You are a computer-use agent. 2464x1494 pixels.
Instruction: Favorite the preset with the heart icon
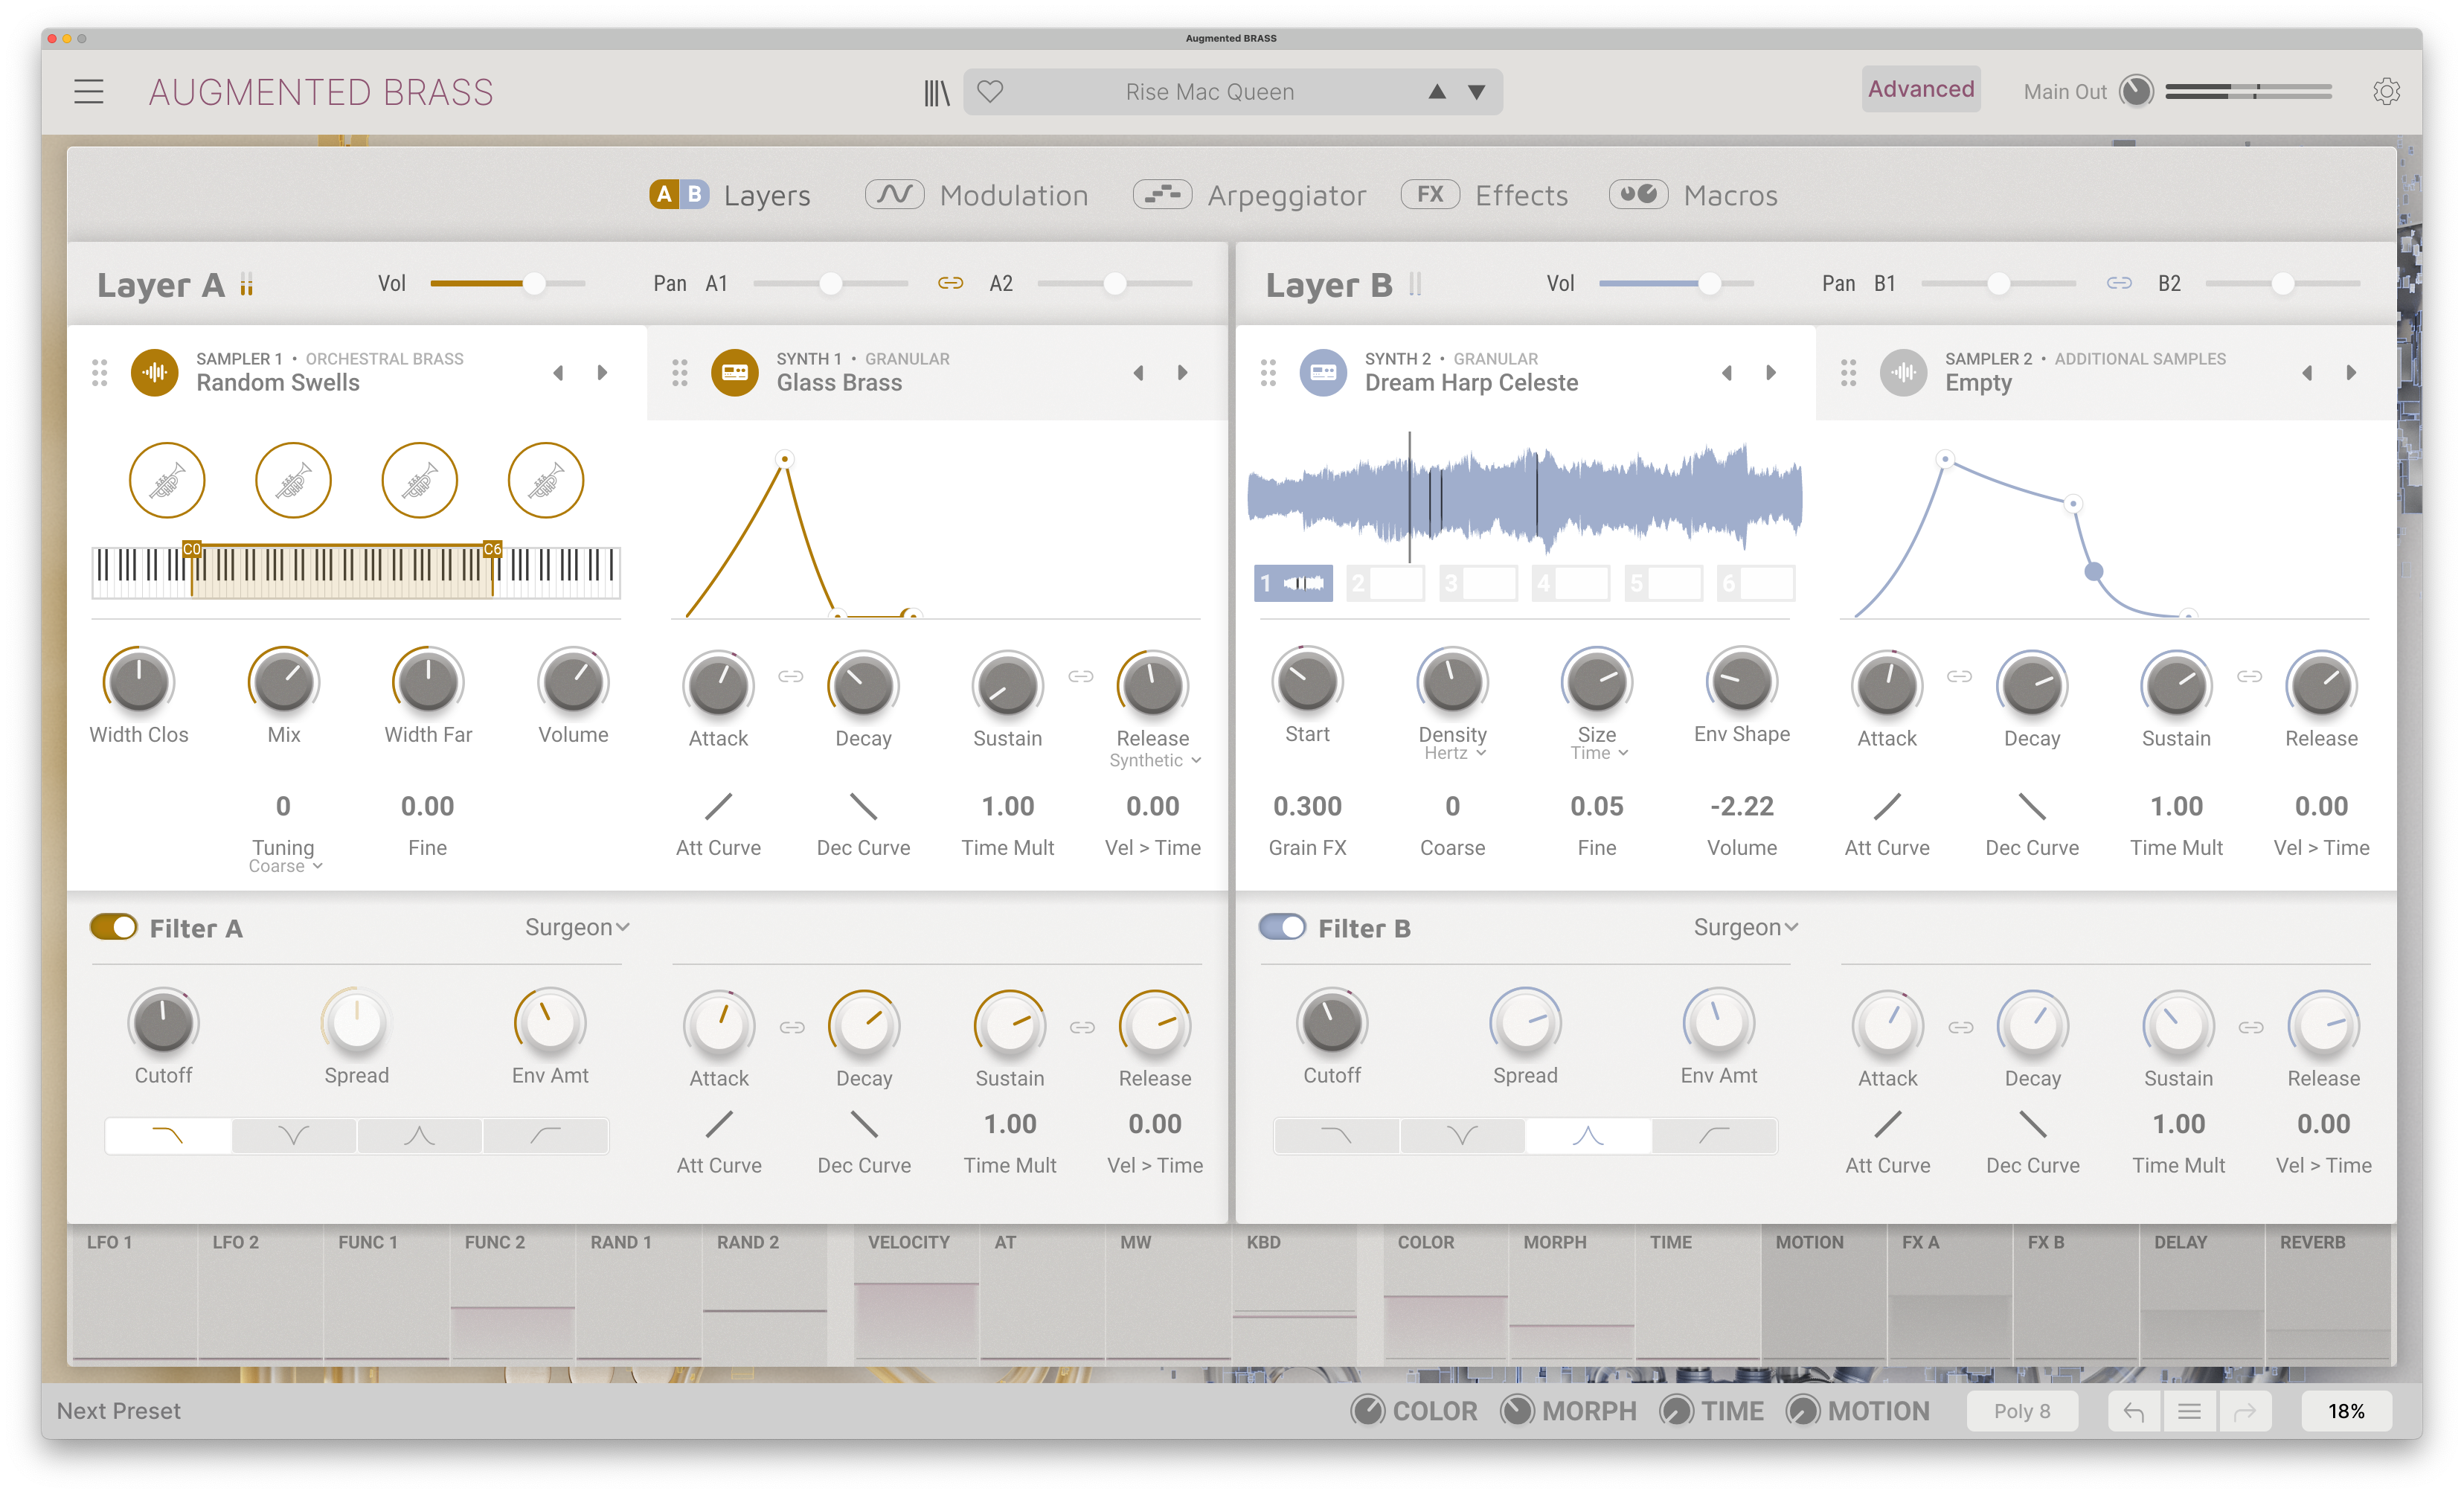point(990,92)
